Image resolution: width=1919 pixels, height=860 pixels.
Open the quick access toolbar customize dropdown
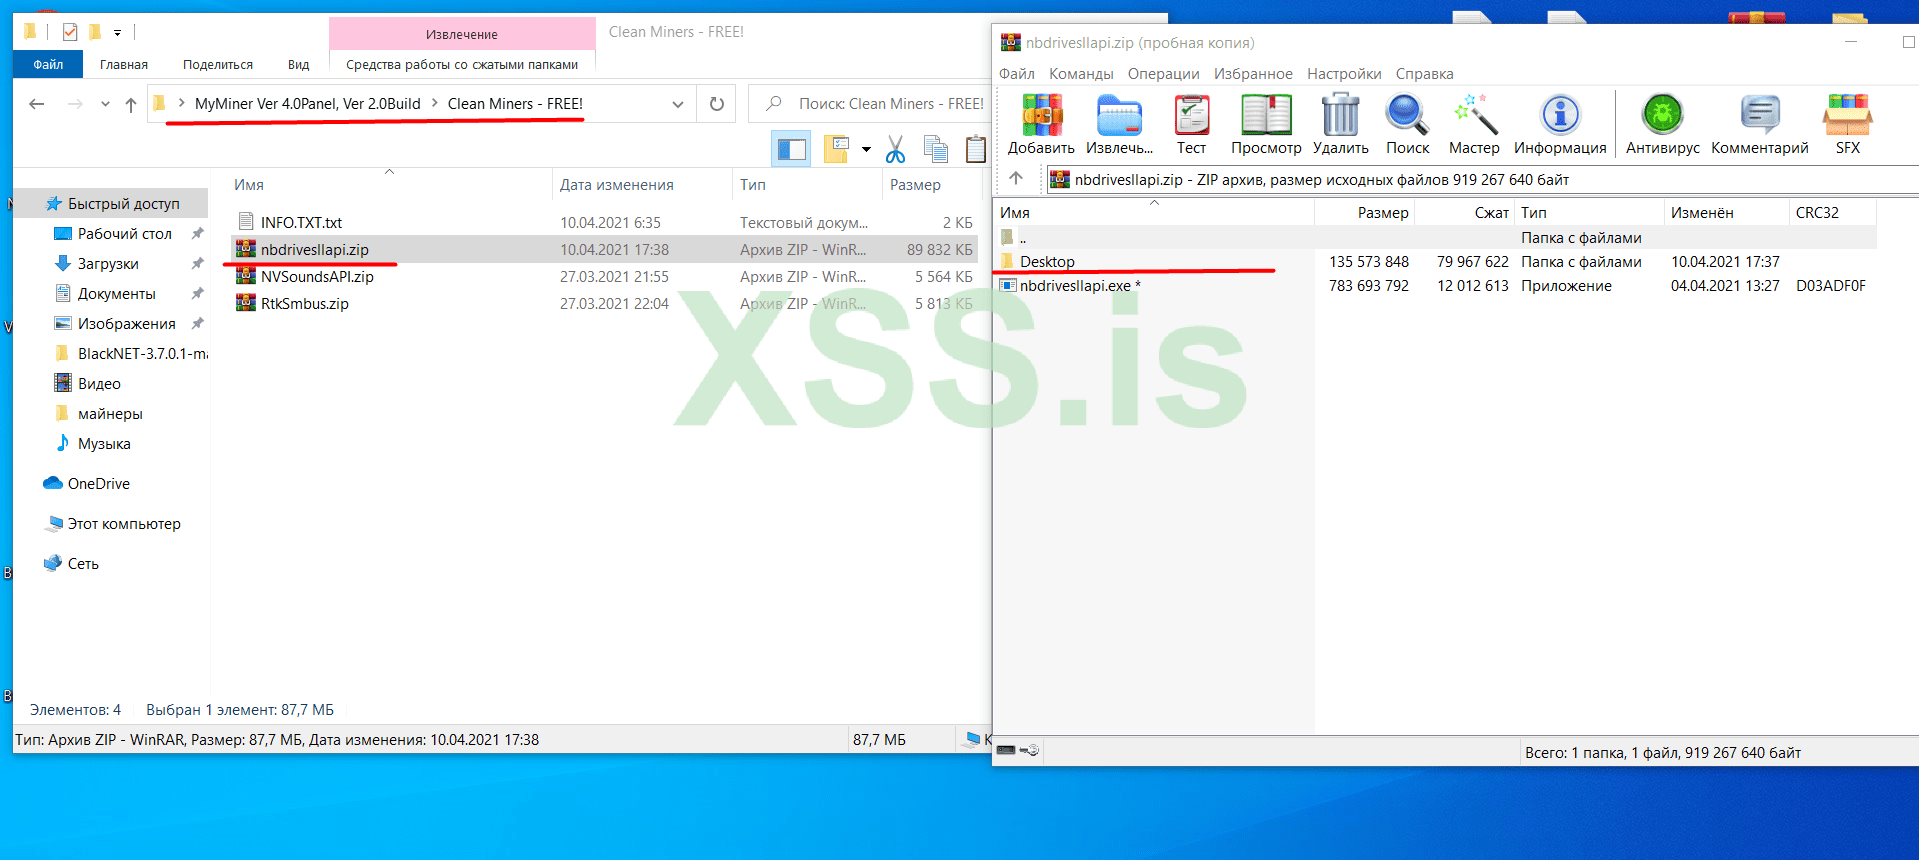click(x=117, y=33)
